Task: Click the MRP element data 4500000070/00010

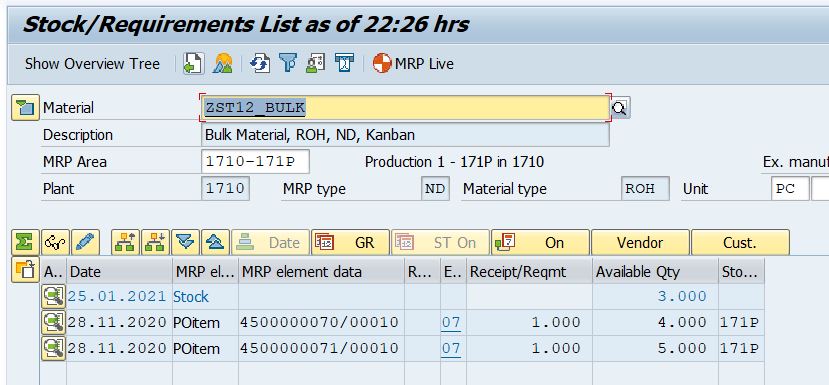Action: click(x=319, y=322)
